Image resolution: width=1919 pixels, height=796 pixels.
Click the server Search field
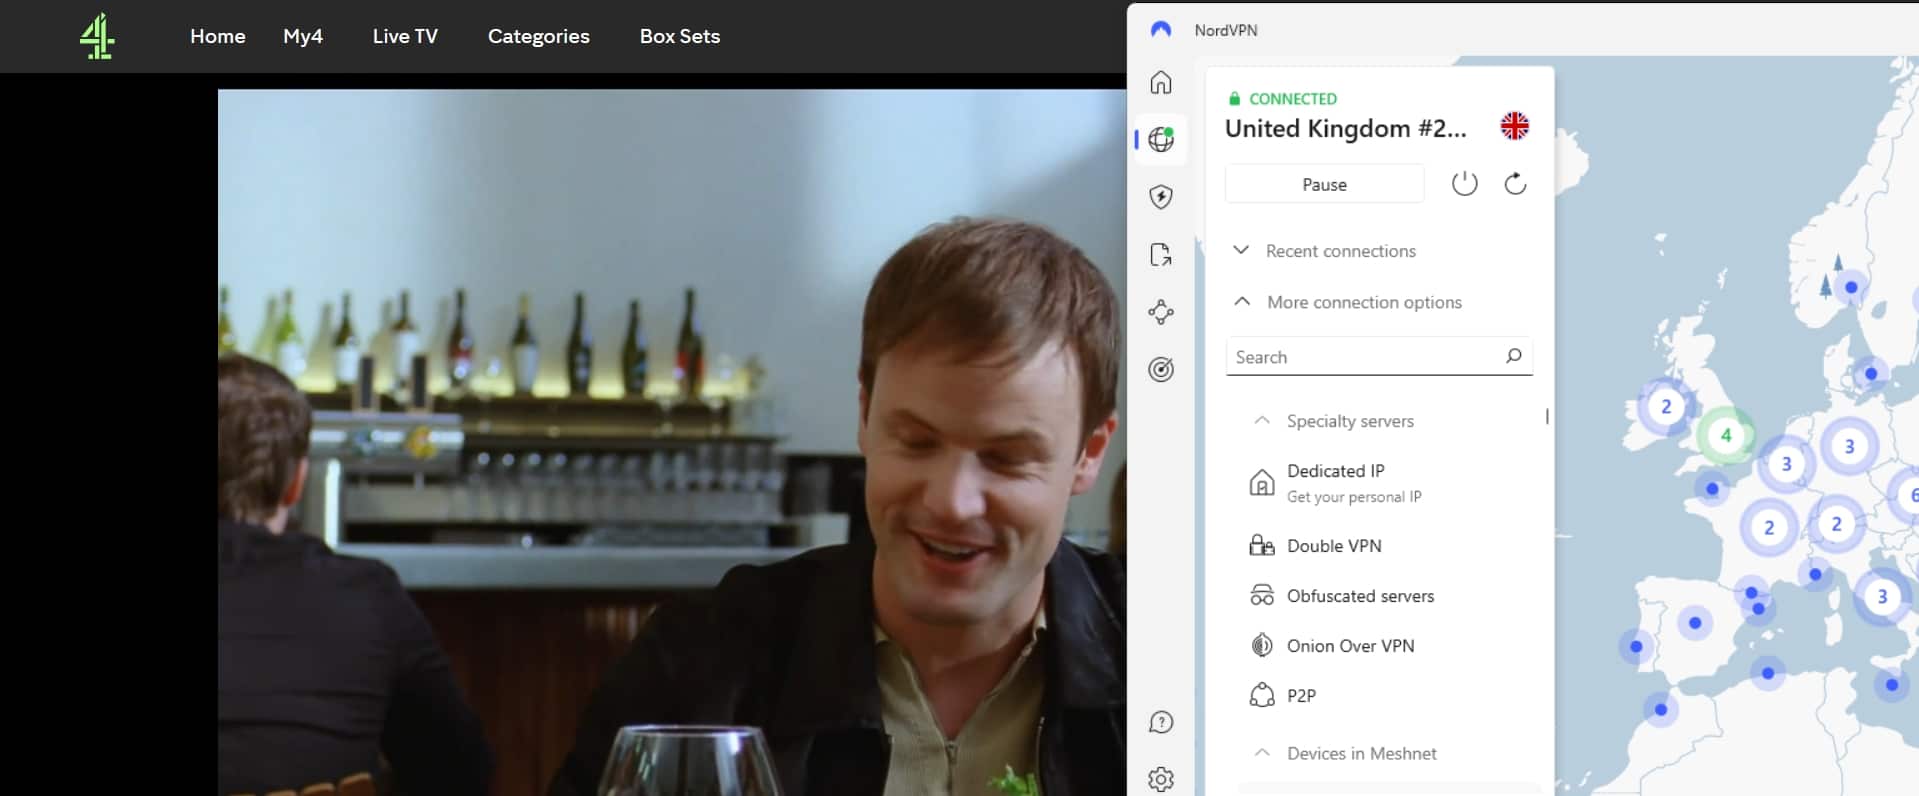pos(1379,357)
